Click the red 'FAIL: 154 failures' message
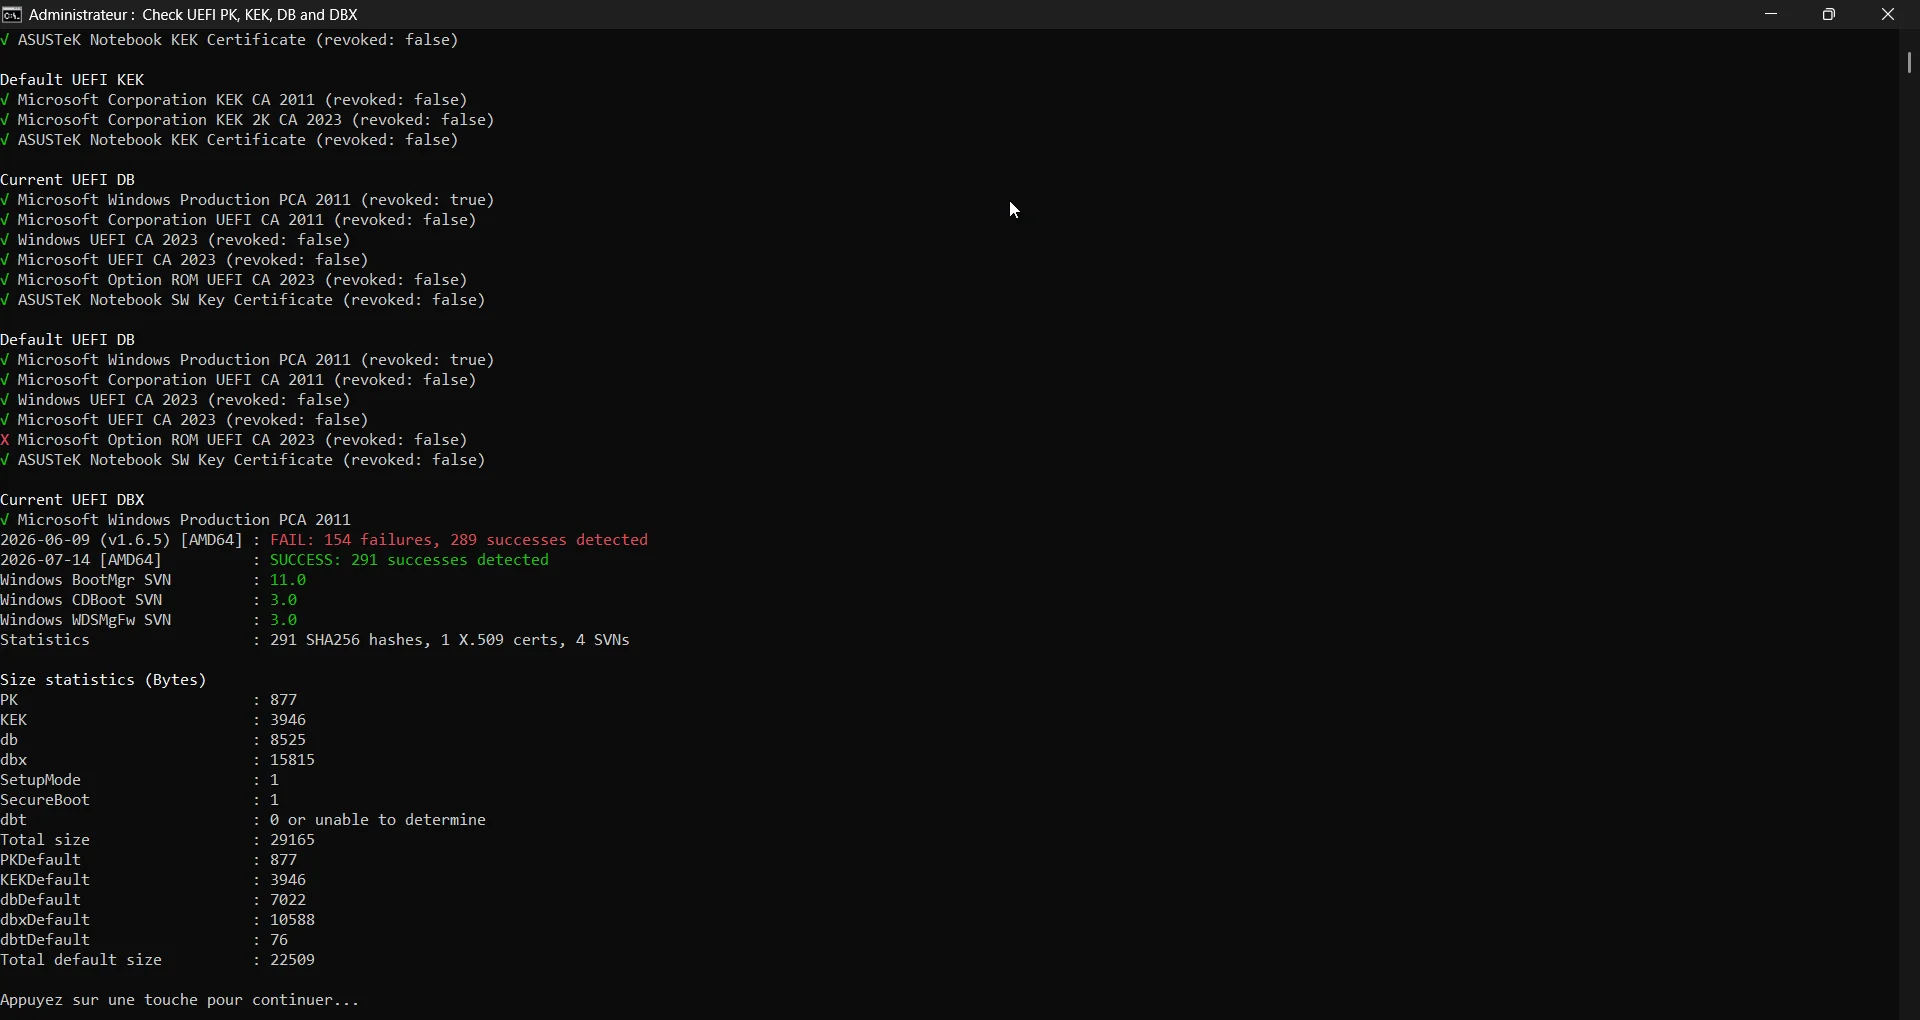 click(x=461, y=540)
